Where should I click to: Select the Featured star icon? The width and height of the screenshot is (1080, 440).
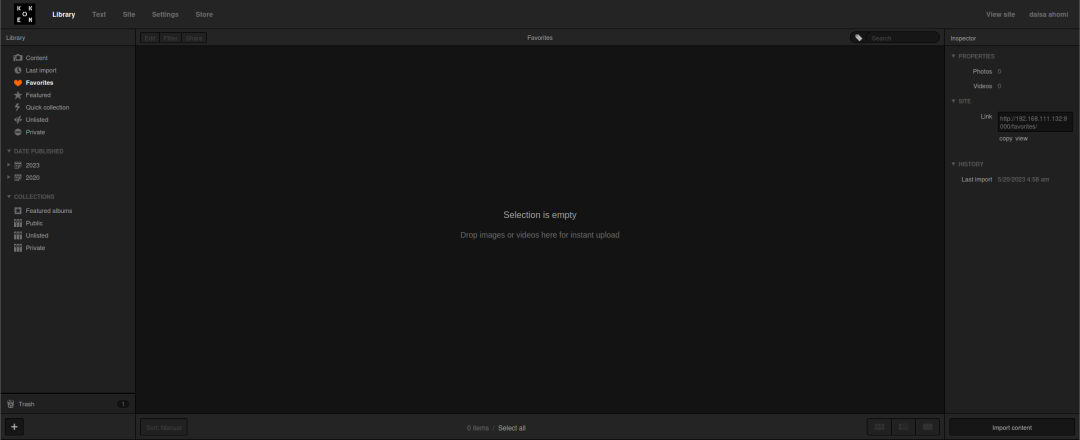point(18,95)
